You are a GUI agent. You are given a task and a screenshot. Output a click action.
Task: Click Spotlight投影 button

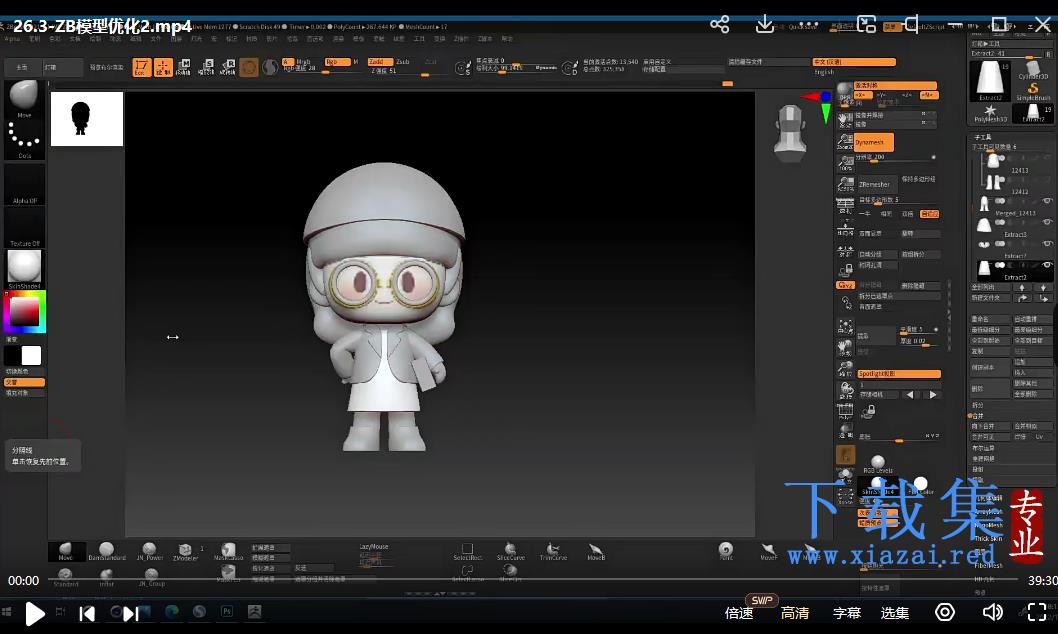click(x=898, y=374)
